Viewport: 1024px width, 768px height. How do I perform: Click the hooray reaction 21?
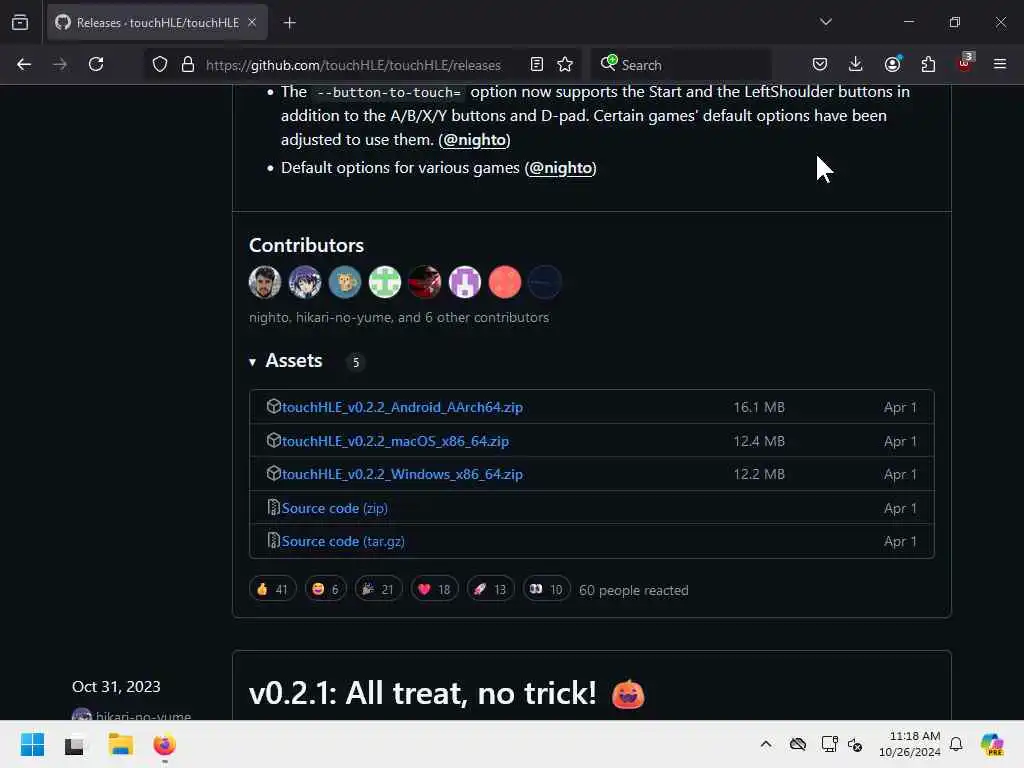point(378,590)
